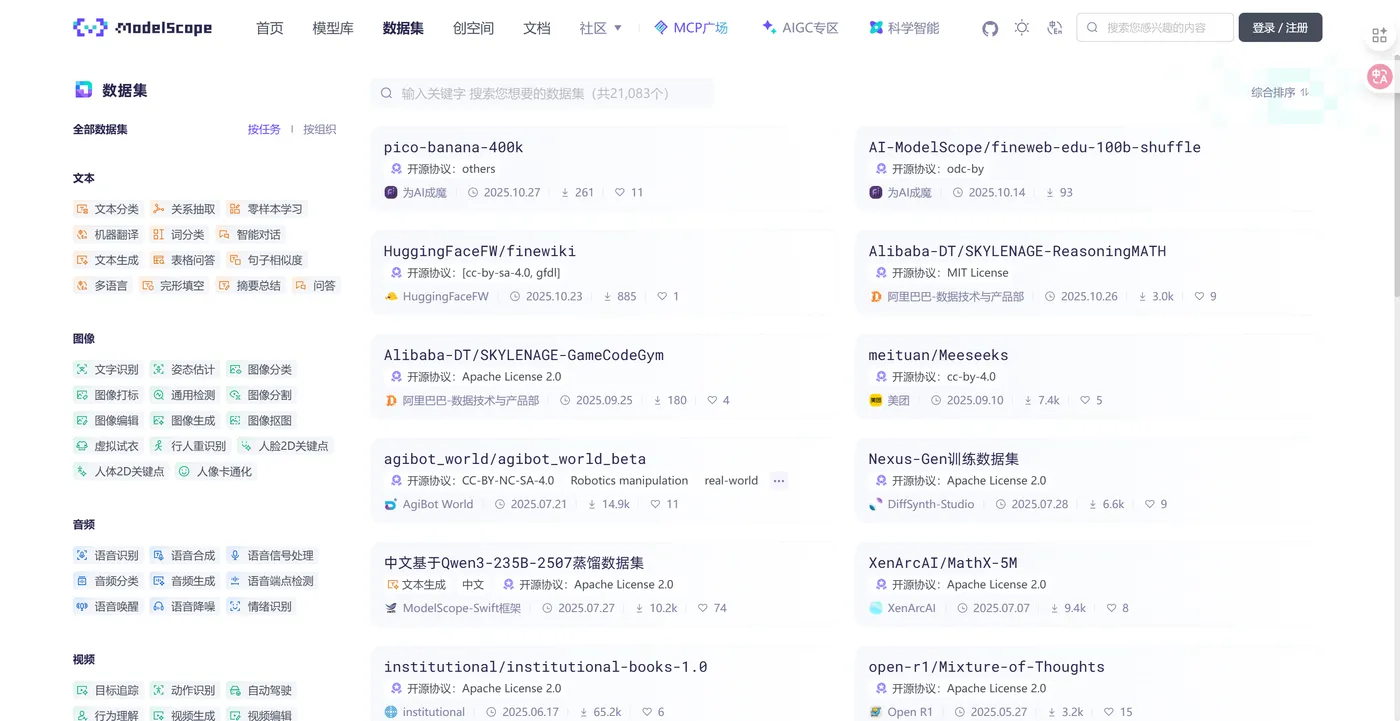Click the dataset keyword search input field
The image size is (1400, 721).
pos(542,92)
